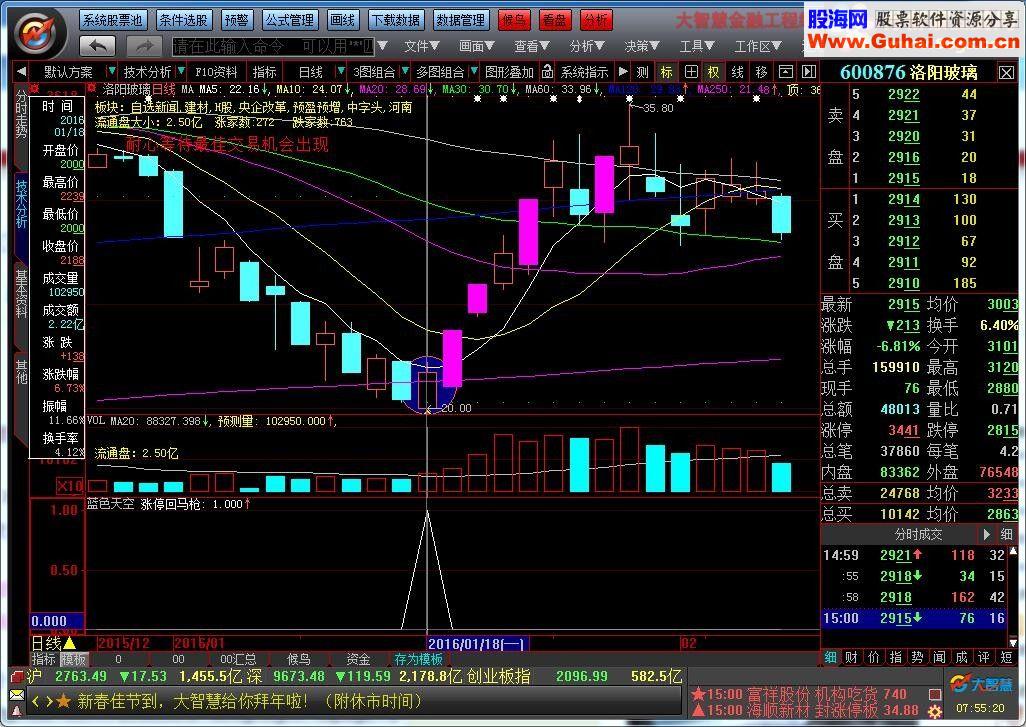
Task: Expand the command input dropdown arrow
Action: (383, 46)
